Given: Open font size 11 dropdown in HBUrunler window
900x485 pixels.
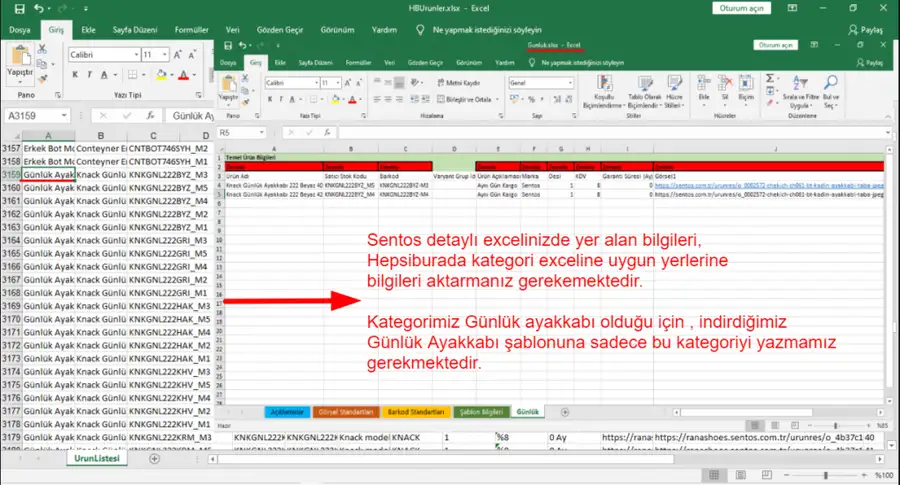Looking at the screenshot, I should click(165, 55).
